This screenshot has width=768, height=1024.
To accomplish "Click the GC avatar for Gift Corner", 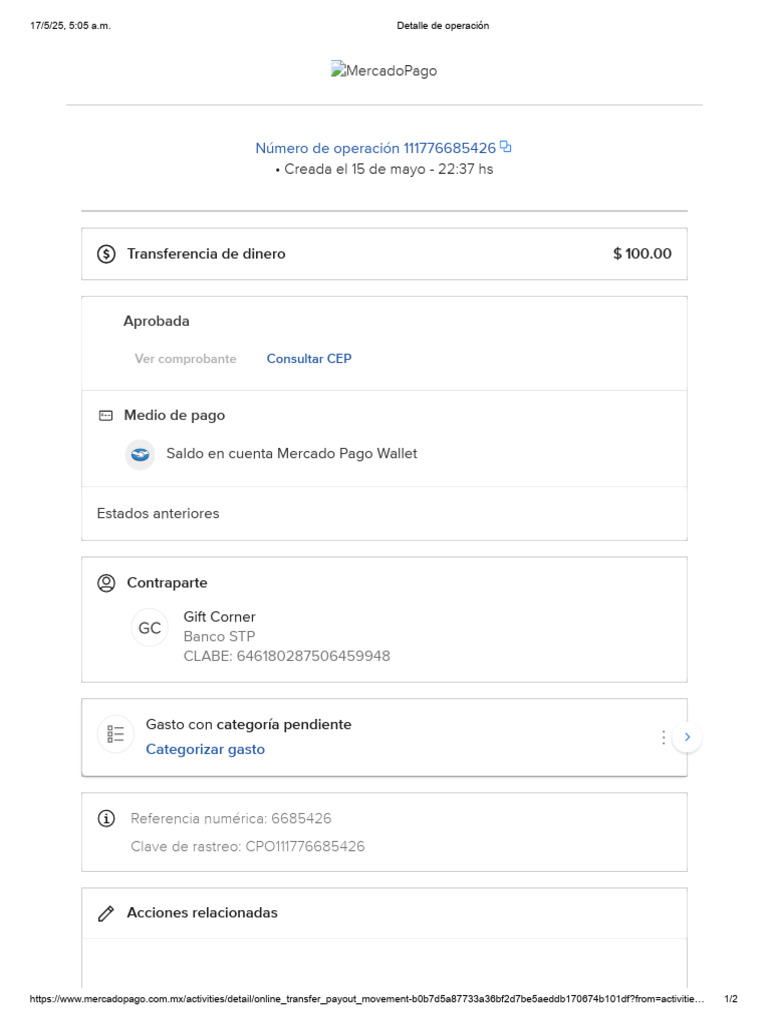I will click(150, 628).
